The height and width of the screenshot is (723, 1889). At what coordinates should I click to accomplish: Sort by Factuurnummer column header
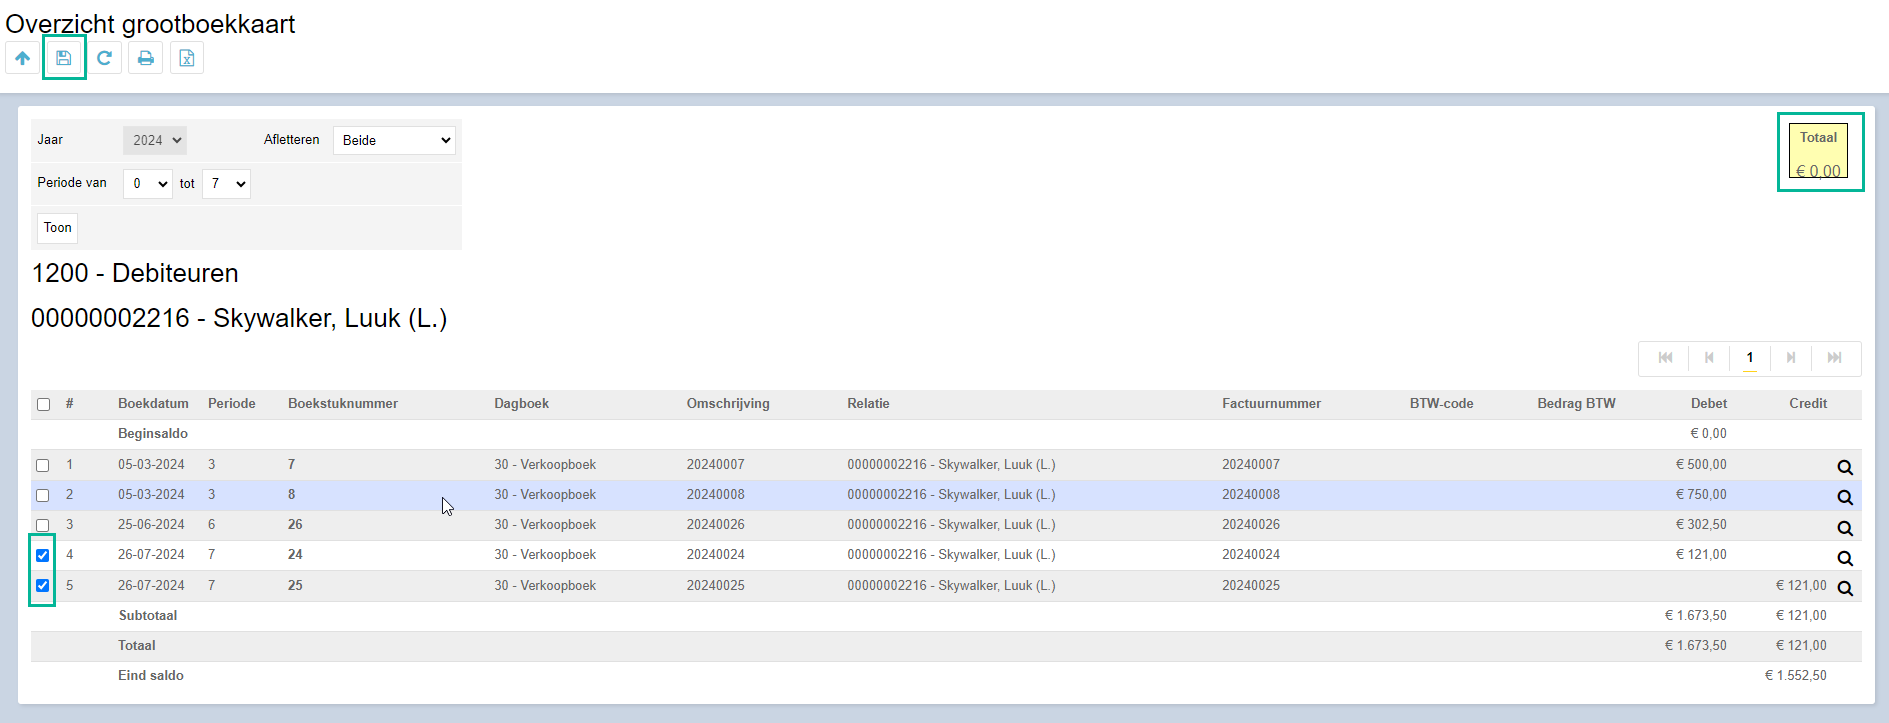tap(1271, 404)
